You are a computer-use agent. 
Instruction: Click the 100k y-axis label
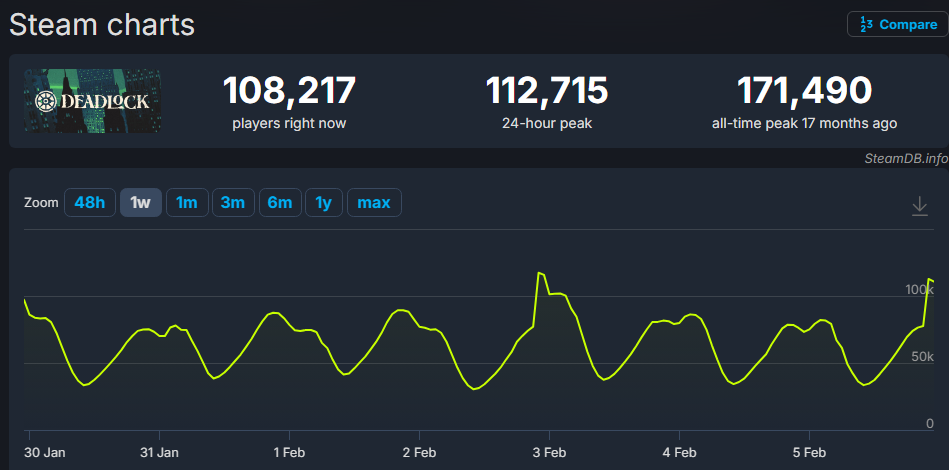point(919,290)
